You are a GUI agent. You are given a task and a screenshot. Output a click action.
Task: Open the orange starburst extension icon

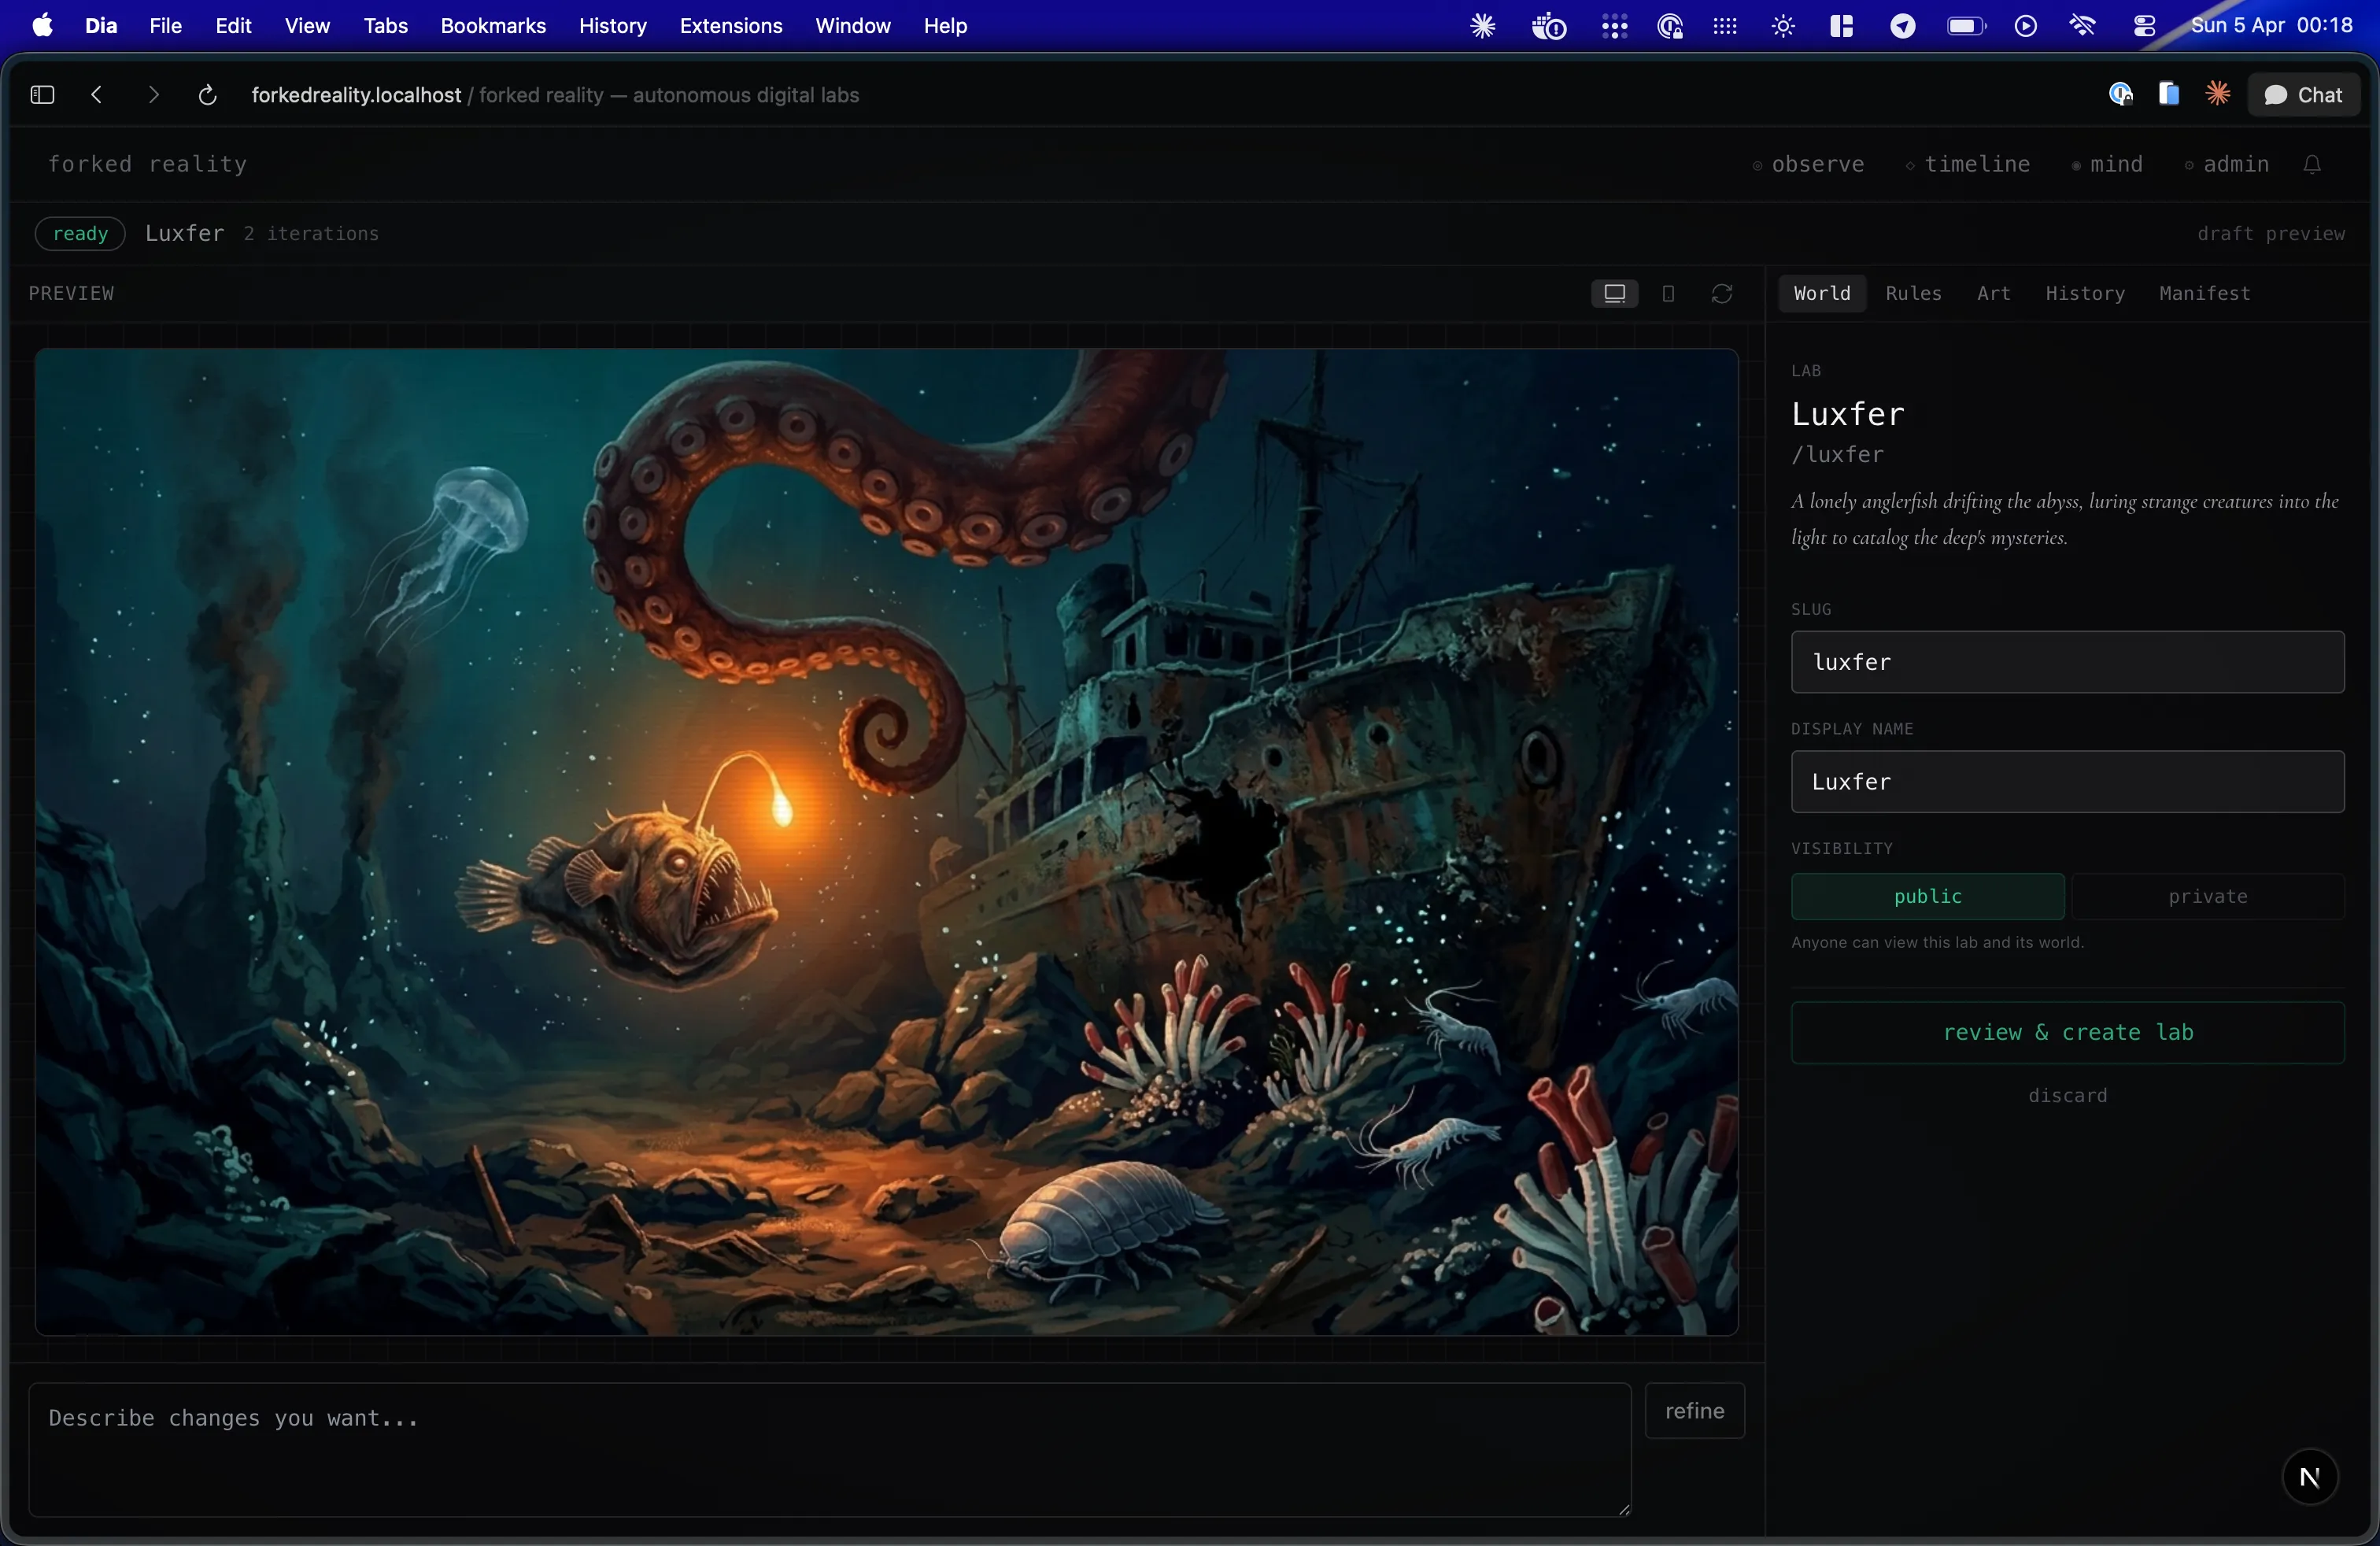point(2217,94)
